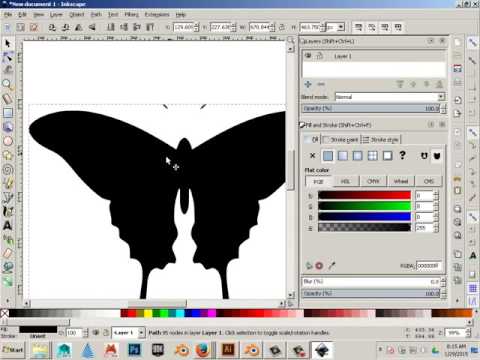Select the Bezier pen tool
Screen dimensions: 480x360
tap(8, 198)
